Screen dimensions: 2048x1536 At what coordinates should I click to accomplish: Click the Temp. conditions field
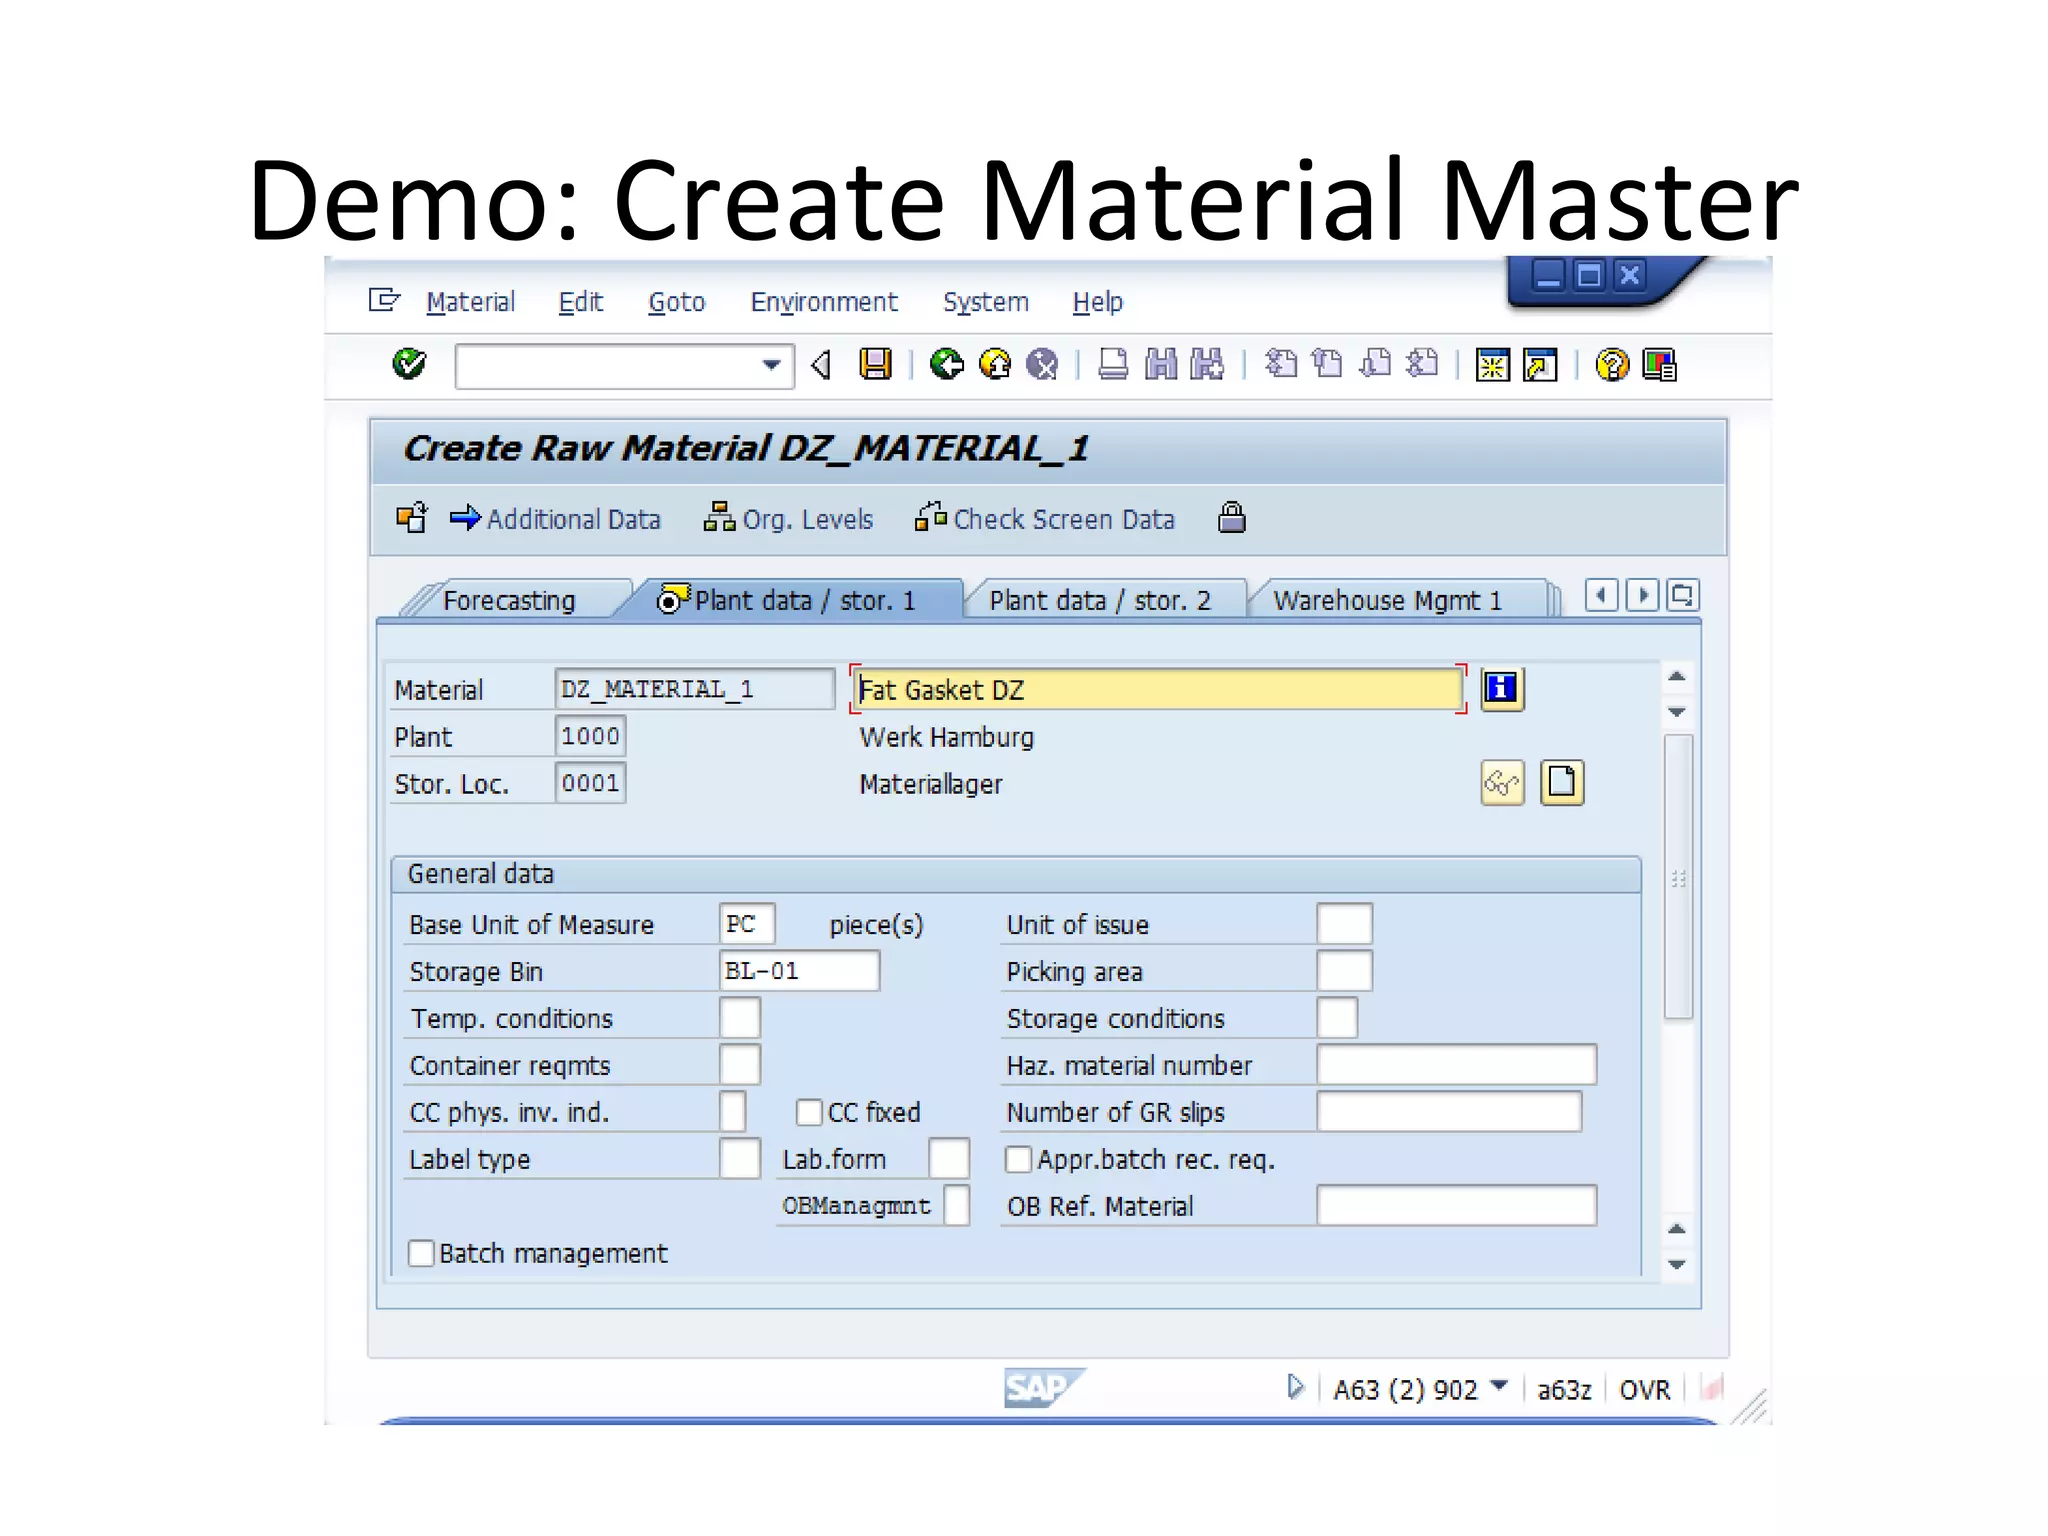pyautogui.click(x=740, y=1018)
